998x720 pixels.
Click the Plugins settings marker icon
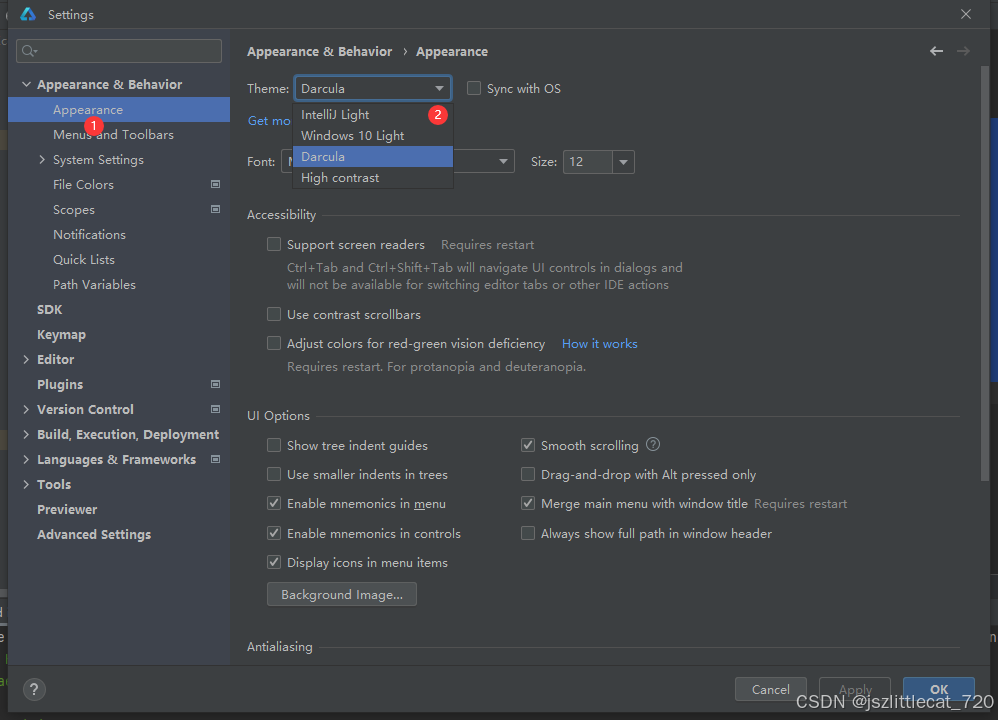tap(215, 384)
